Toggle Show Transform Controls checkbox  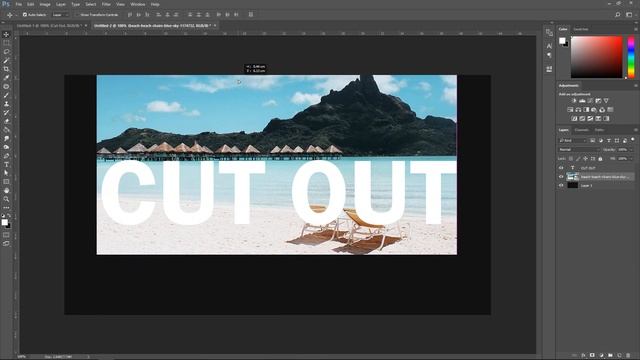click(x=77, y=15)
